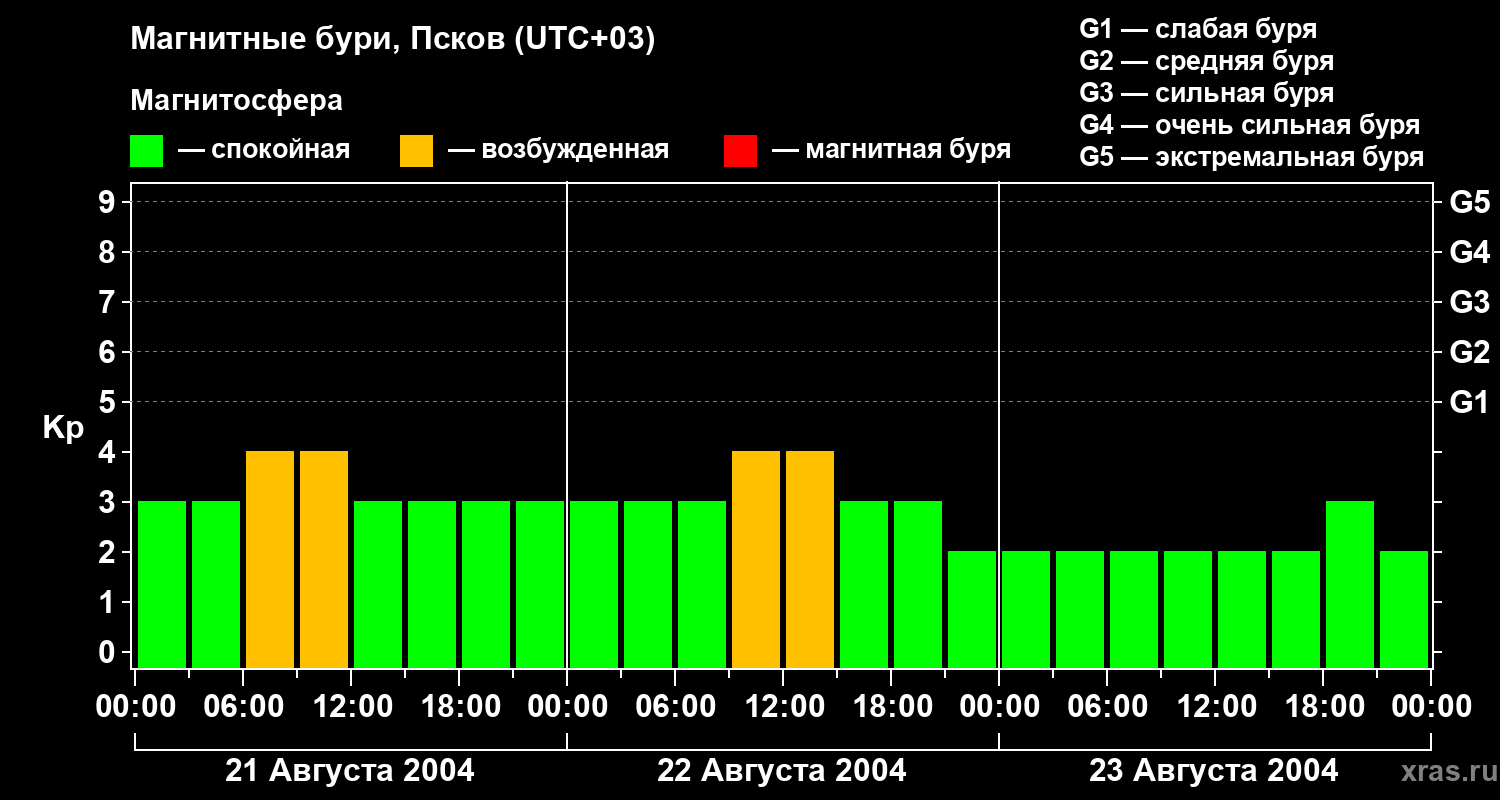Click the 'Kp' axis title

63,428
